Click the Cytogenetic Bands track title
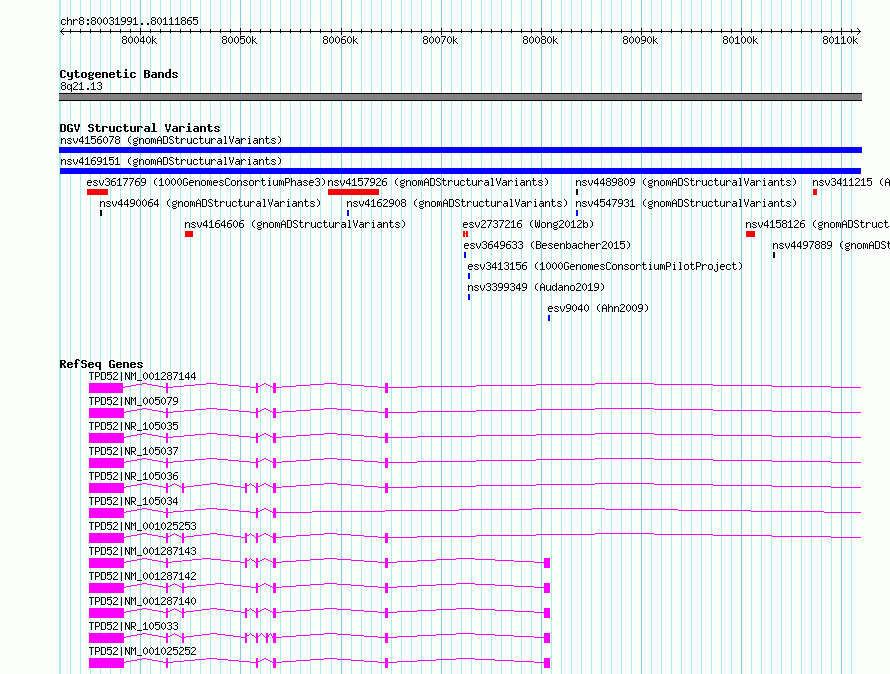Viewport: 890px width, 674px height. click(119, 74)
